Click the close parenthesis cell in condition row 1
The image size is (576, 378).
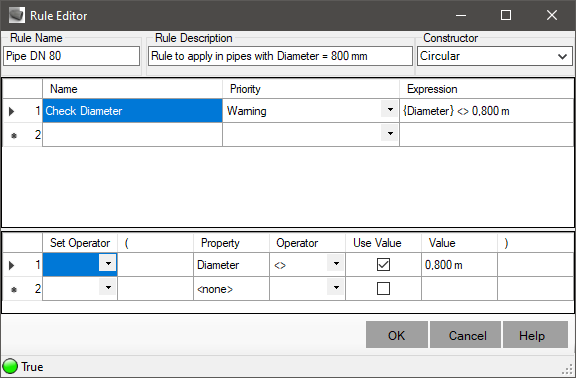click(x=536, y=264)
